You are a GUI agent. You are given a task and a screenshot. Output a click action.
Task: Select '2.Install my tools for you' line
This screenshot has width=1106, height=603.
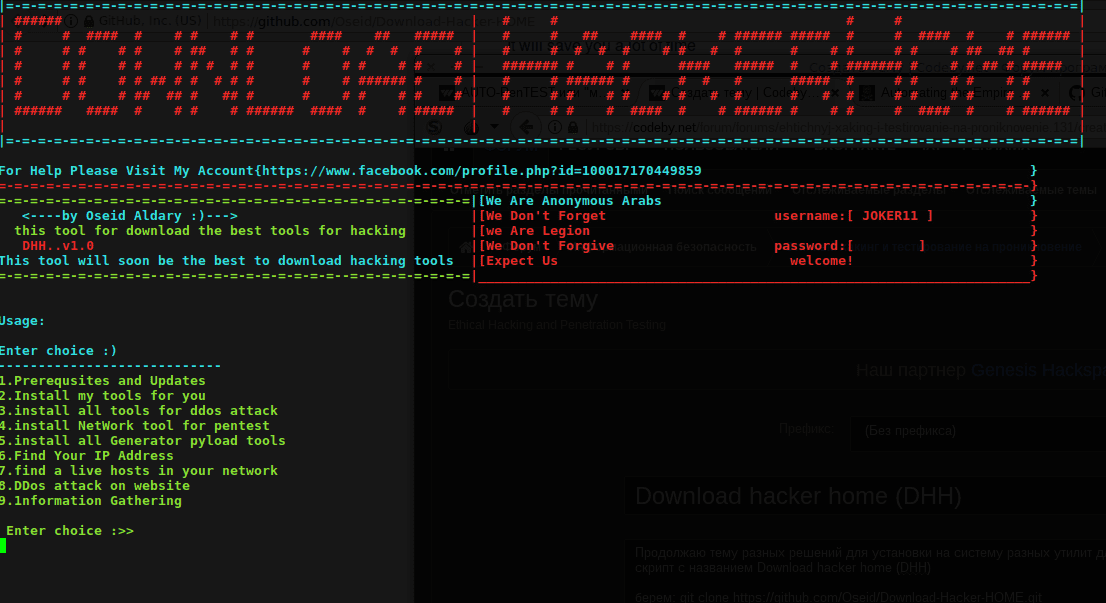(x=103, y=396)
